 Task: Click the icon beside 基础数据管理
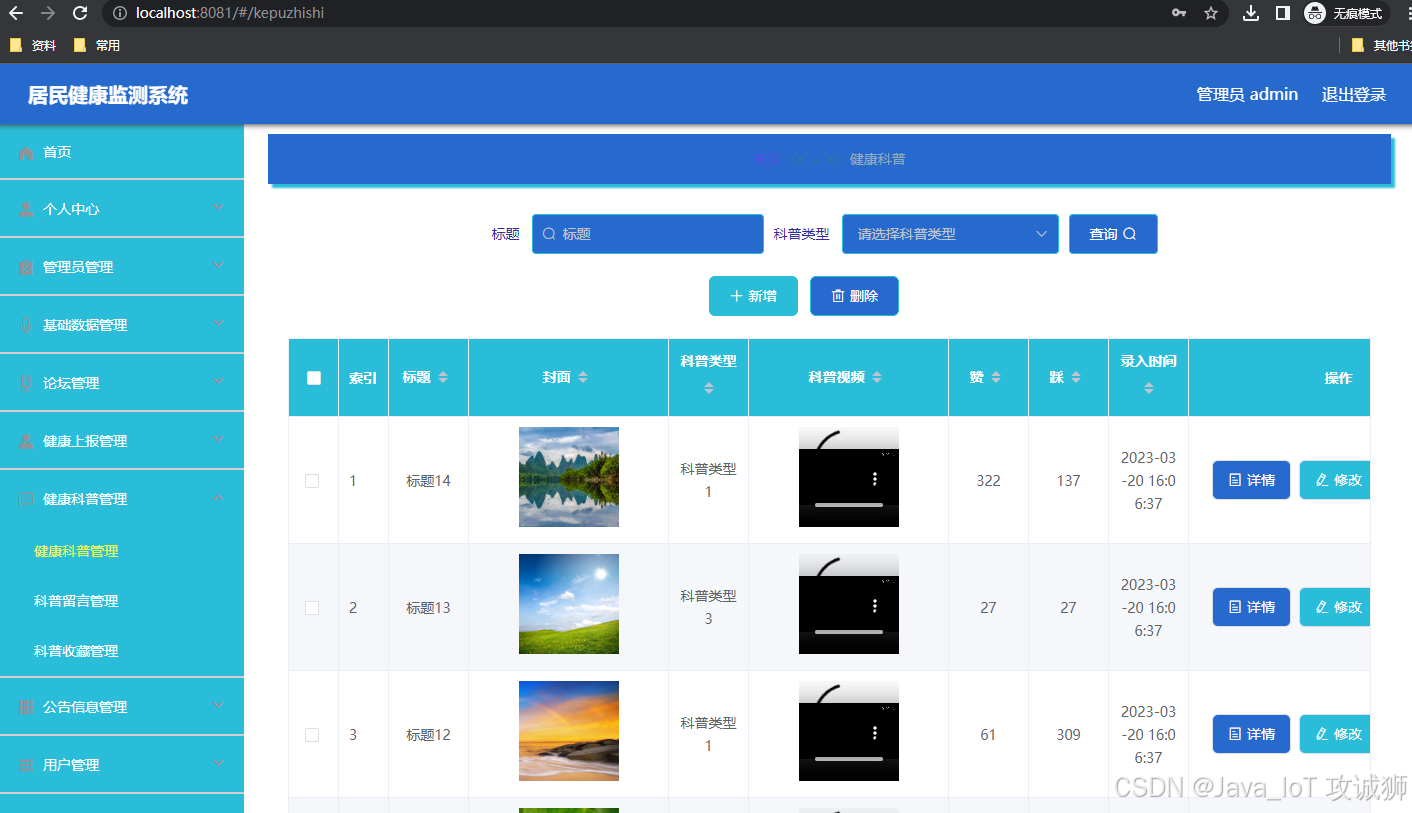point(26,326)
